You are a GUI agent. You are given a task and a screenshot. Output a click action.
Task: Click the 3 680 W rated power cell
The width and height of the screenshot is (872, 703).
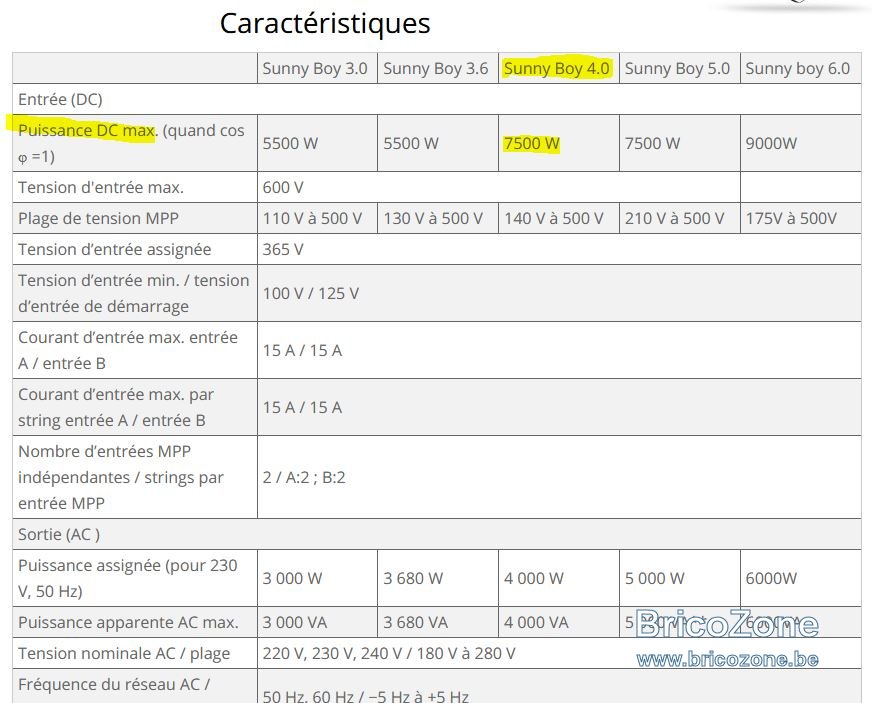(x=413, y=578)
